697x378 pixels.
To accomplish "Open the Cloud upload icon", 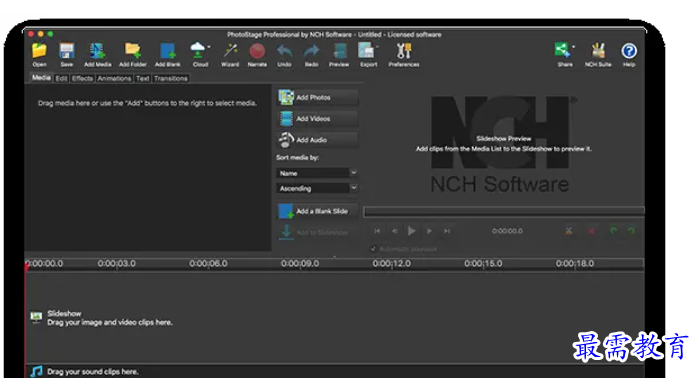I will click(x=198, y=54).
